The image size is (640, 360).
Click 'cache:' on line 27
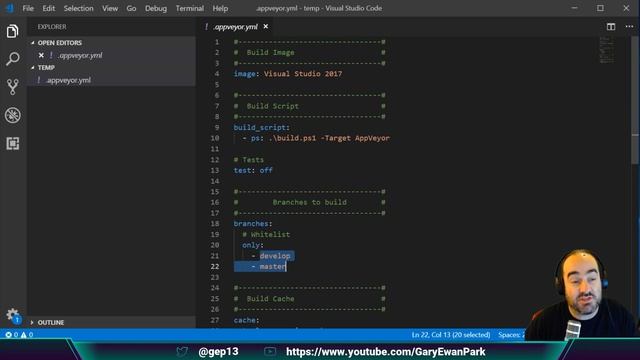[247, 320]
